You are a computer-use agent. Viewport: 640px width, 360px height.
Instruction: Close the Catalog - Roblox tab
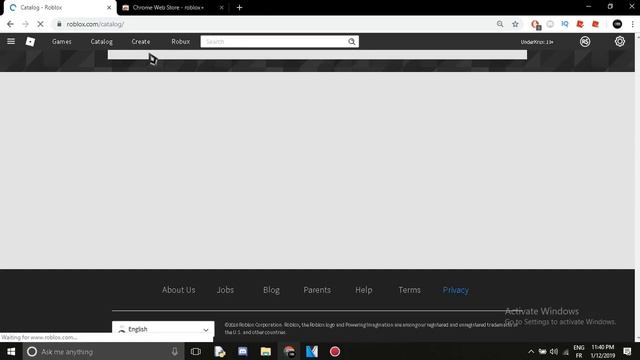click(109, 8)
